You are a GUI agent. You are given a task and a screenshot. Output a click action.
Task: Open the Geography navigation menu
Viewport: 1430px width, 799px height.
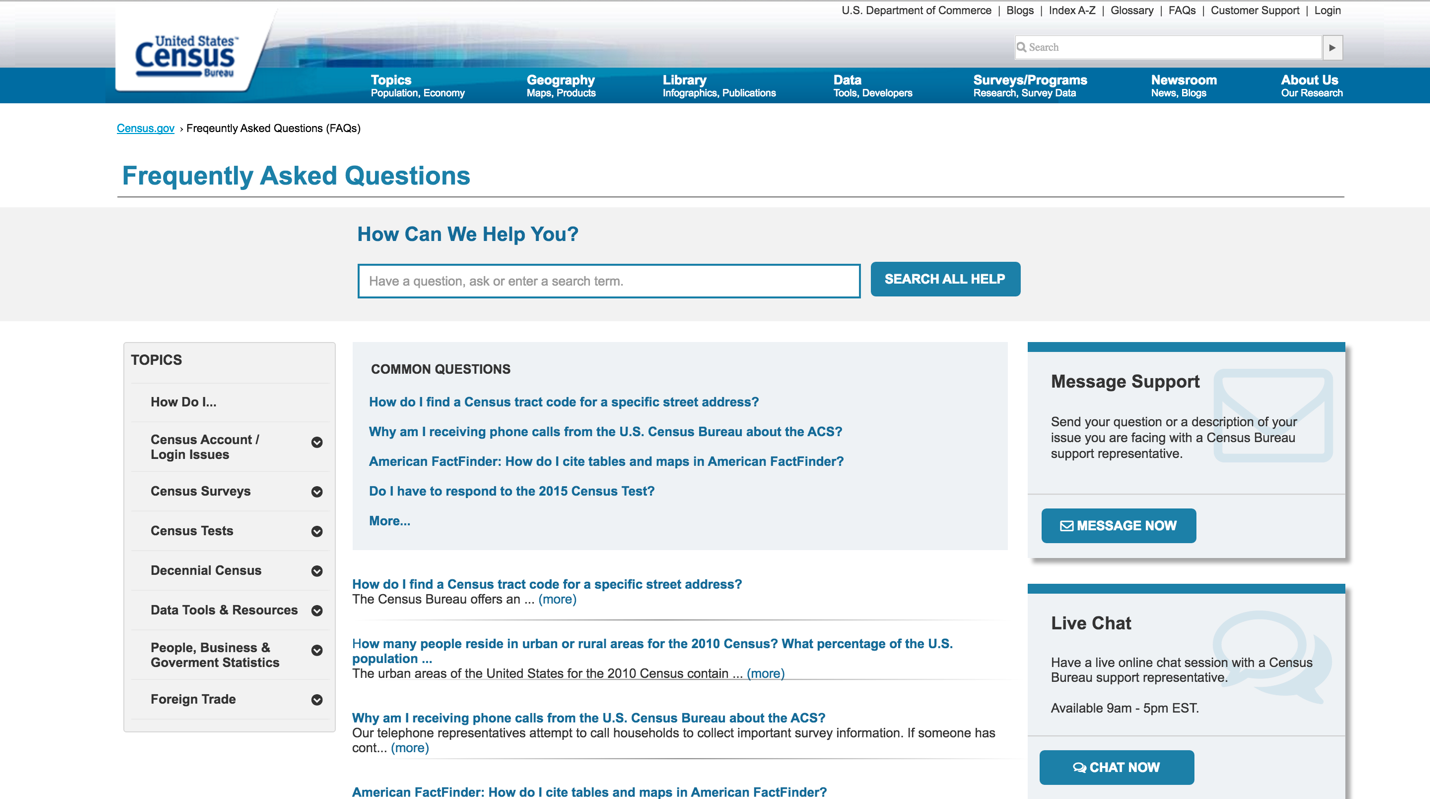(561, 86)
